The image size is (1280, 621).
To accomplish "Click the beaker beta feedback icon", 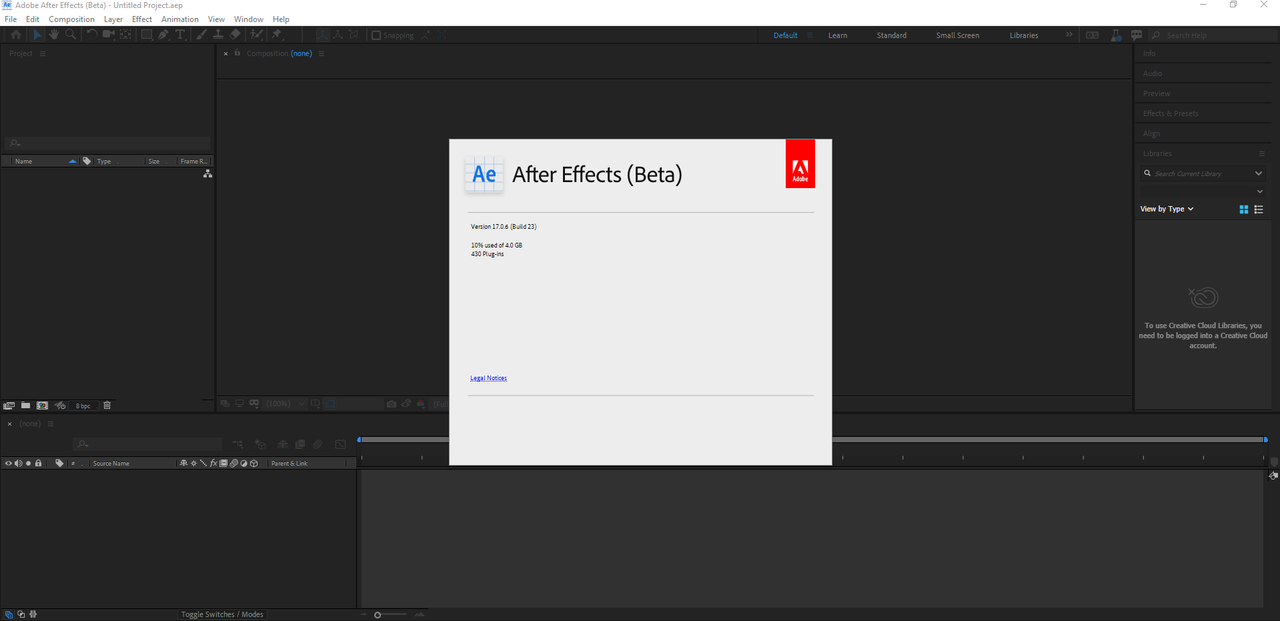I will pyautogui.click(x=1116, y=36).
